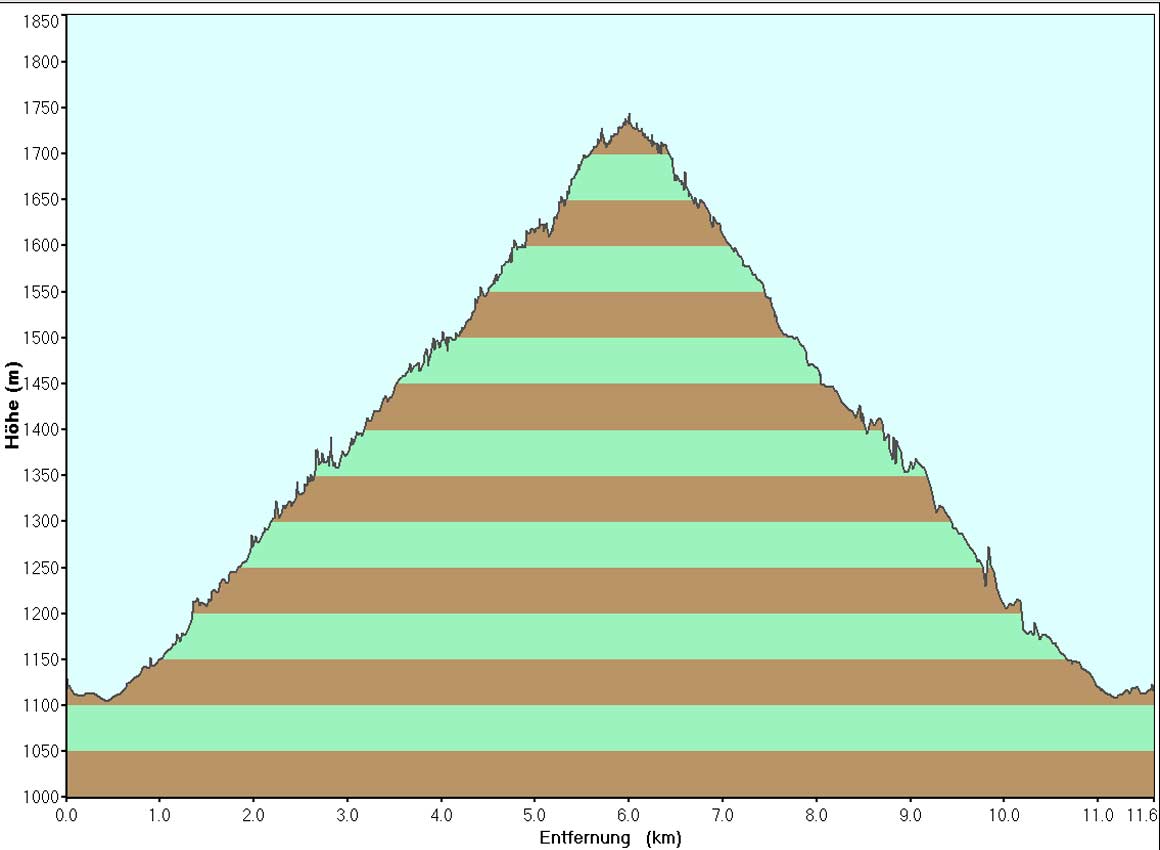Image resolution: width=1160 pixels, height=850 pixels.
Task: Click the 1350 elevation axis label
Action: point(40,476)
